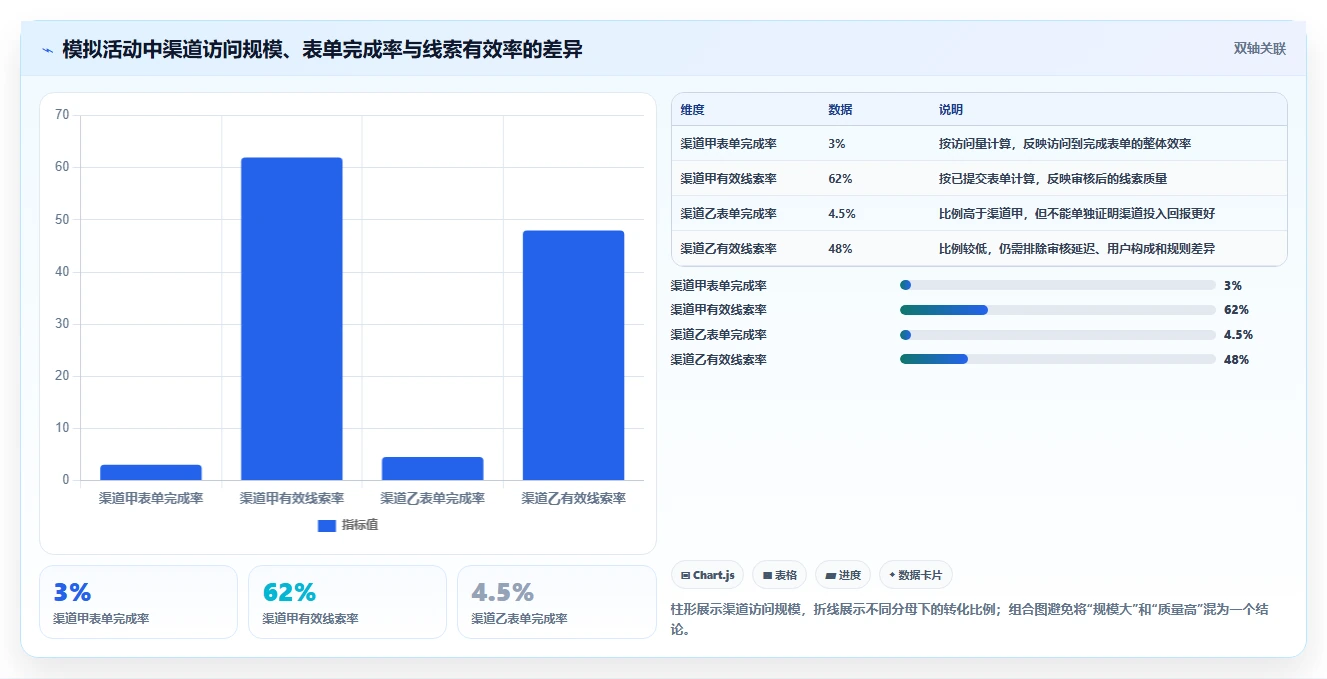
Task: Click the 双轴关联 label in header
Action: coord(1259,48)
